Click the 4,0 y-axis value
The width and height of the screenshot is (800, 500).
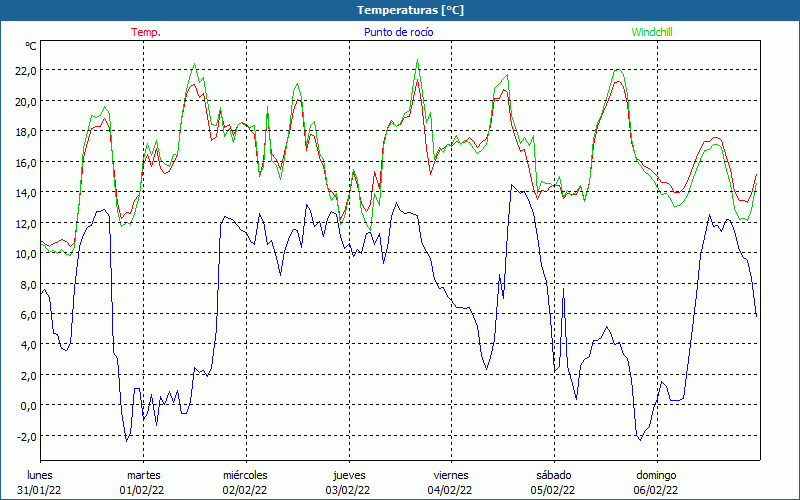29,345
